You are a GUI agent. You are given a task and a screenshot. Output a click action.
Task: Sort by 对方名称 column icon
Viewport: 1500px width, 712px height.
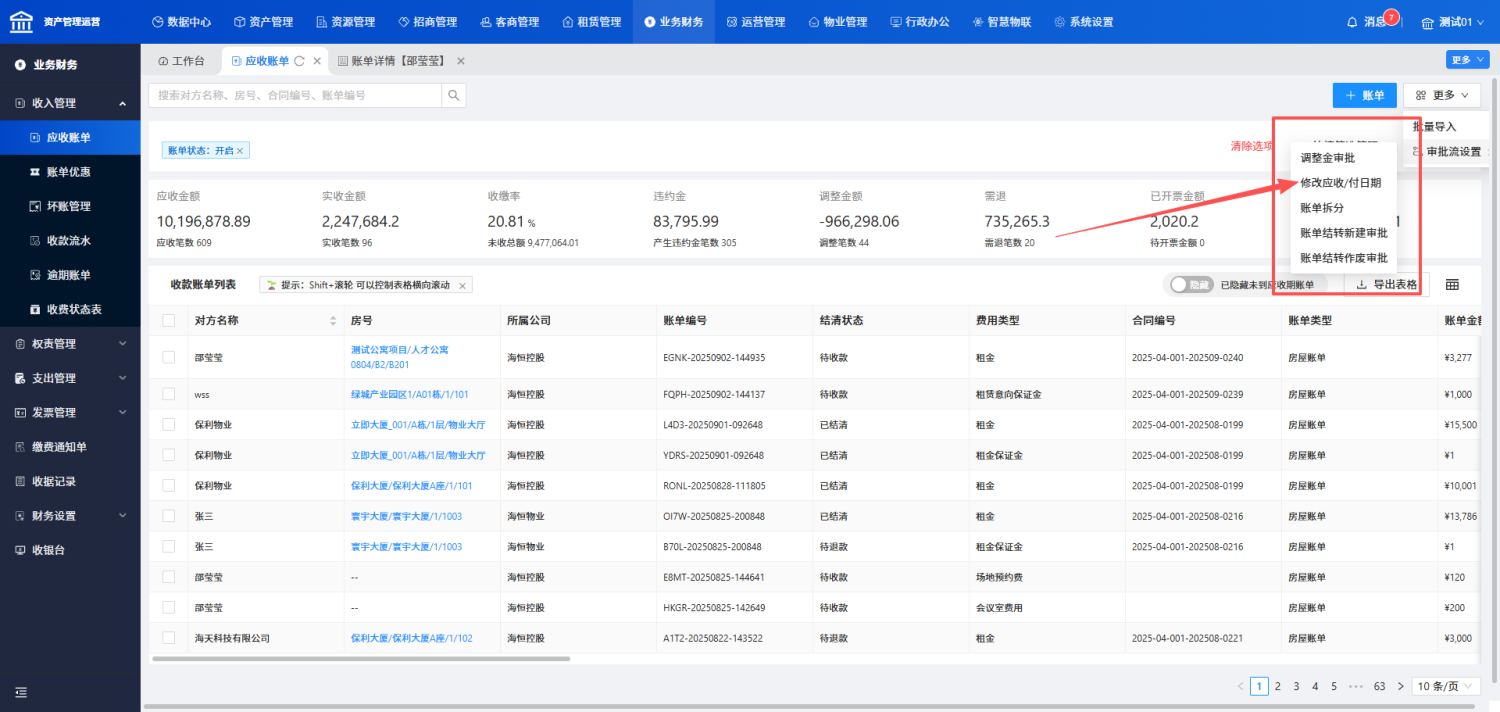pos(333,321)
